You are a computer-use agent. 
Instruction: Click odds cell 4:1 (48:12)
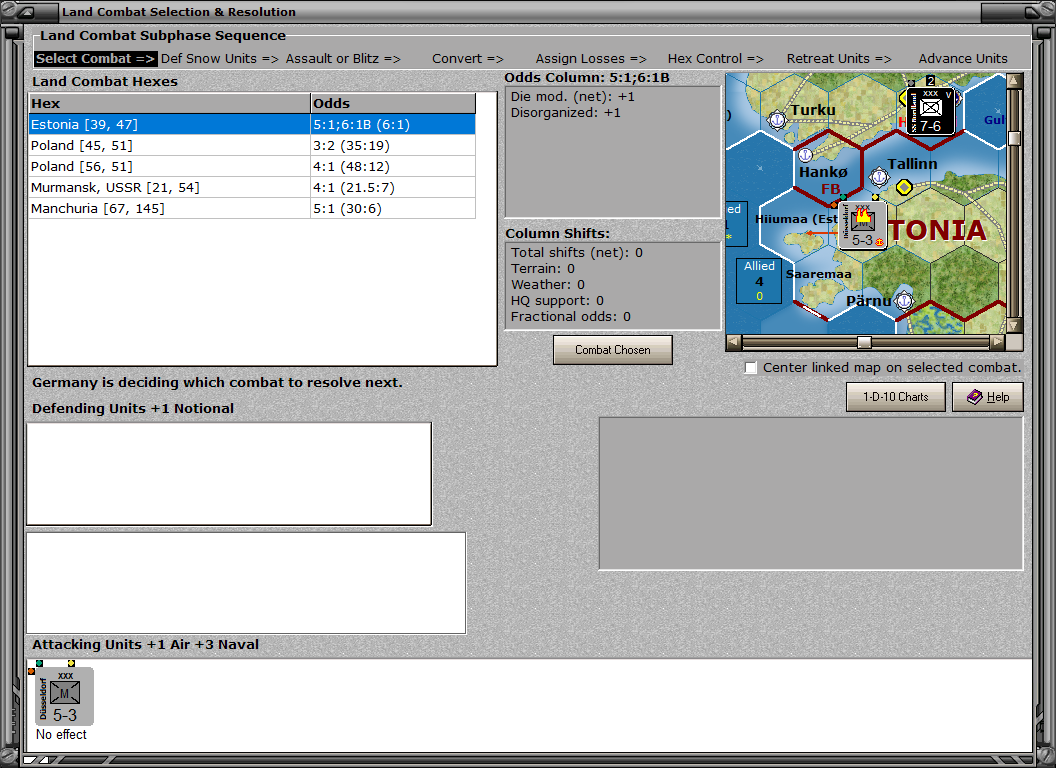tap(393, 166)
